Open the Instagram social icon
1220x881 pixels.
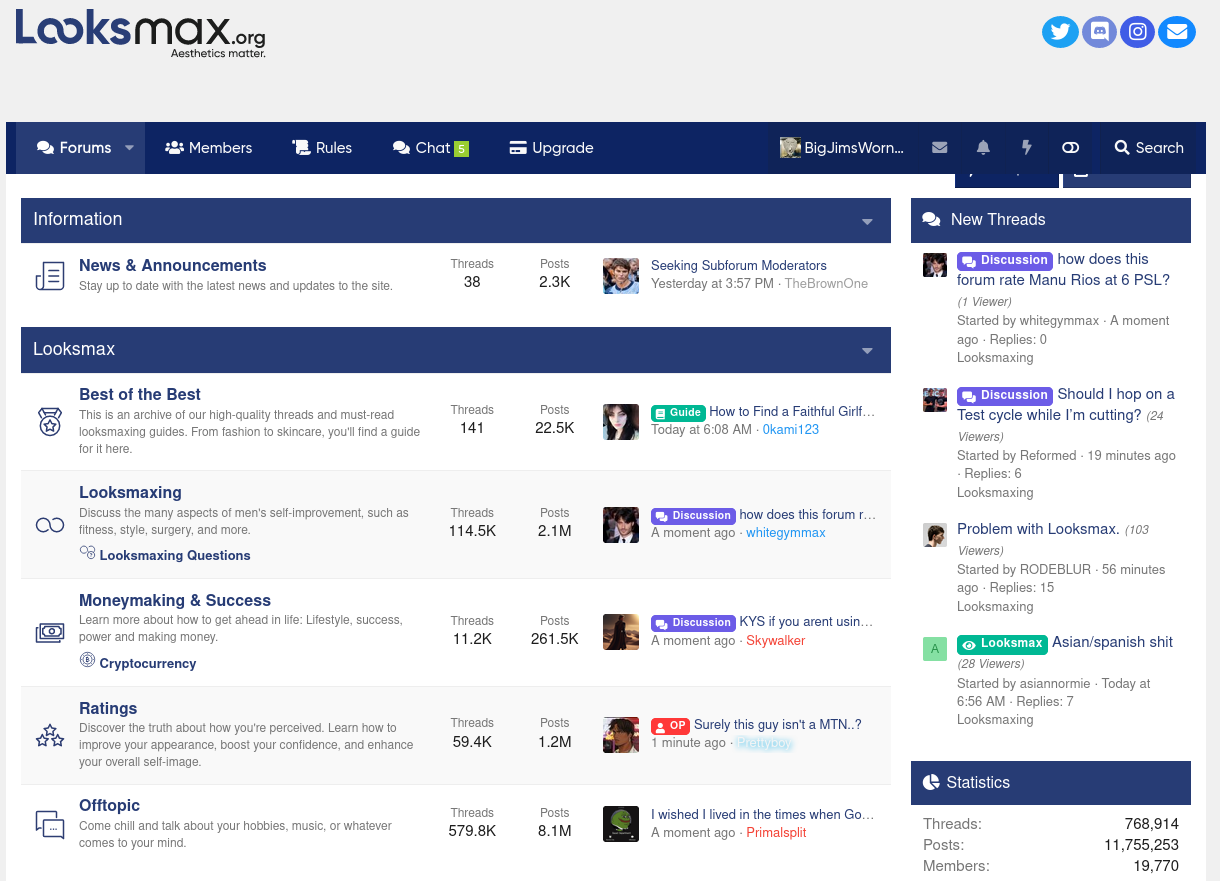point(1138,31)
